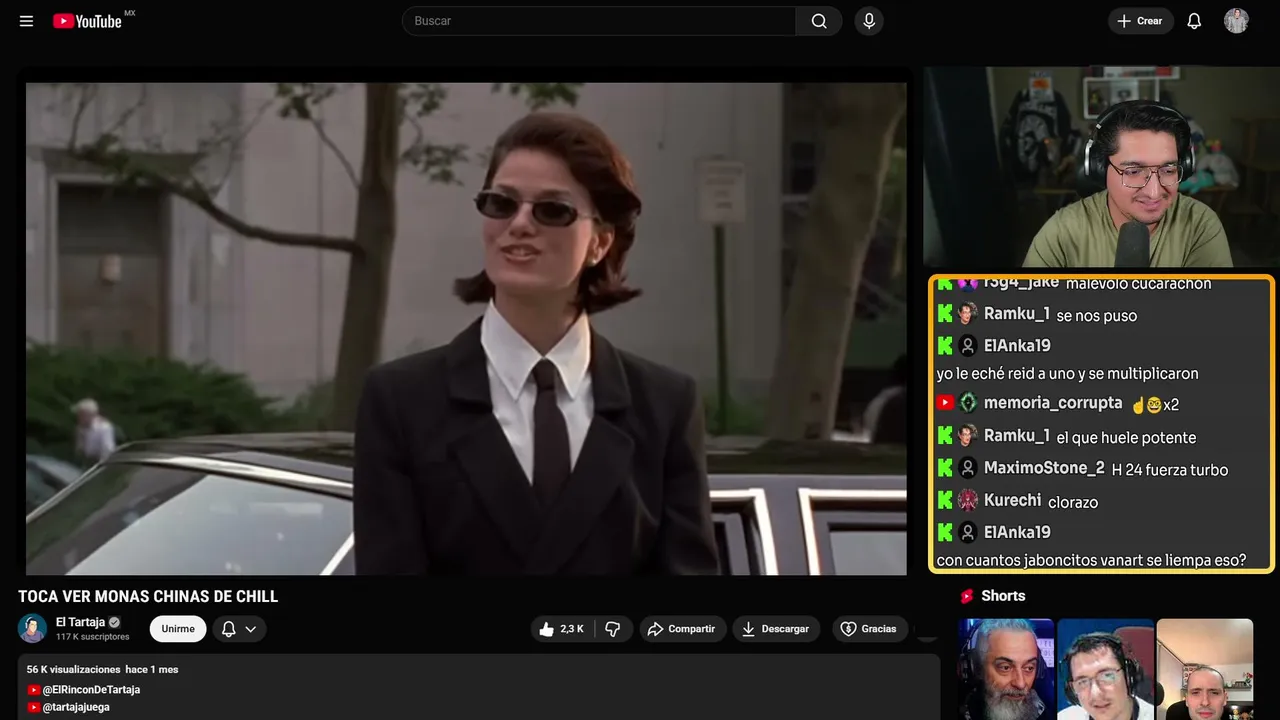Open the Short with bearded gray-haired man
Viewport: 1280px width, 720px height.
tap(1006, 669)
